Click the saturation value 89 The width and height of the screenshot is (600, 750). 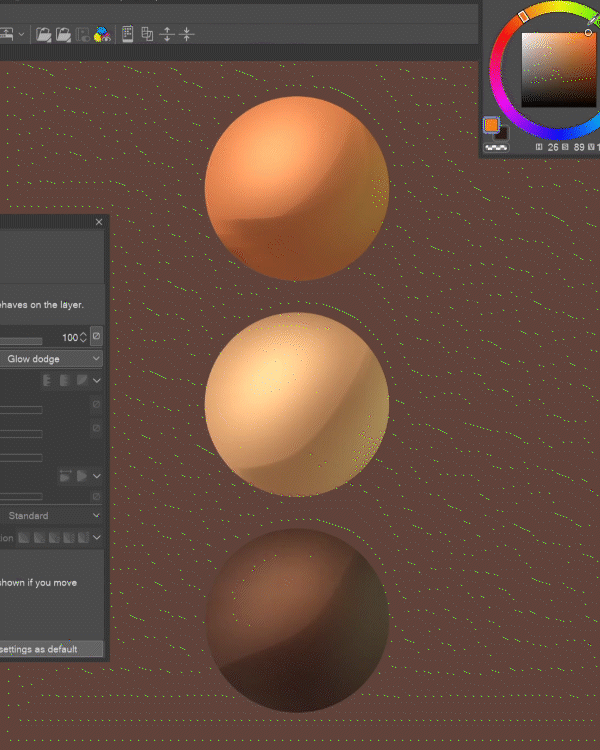[579, 147]
